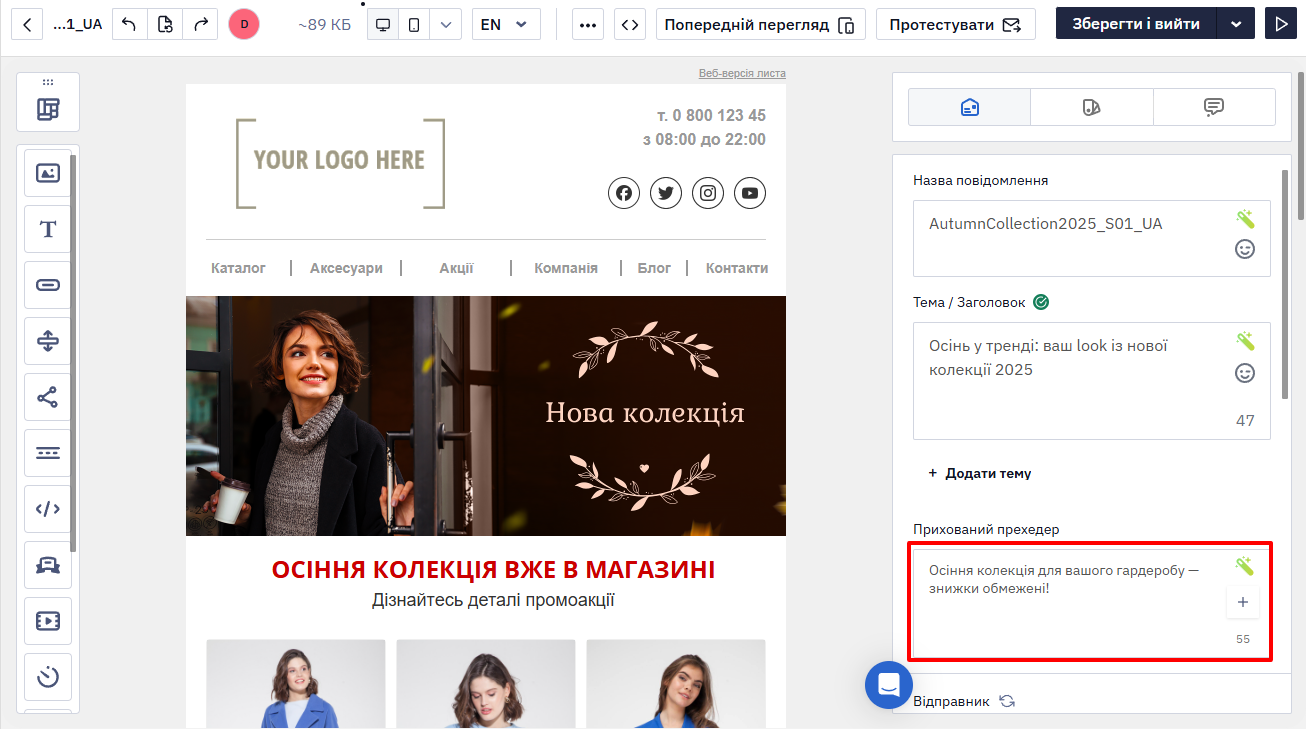Redo the last action

point(201,24)
